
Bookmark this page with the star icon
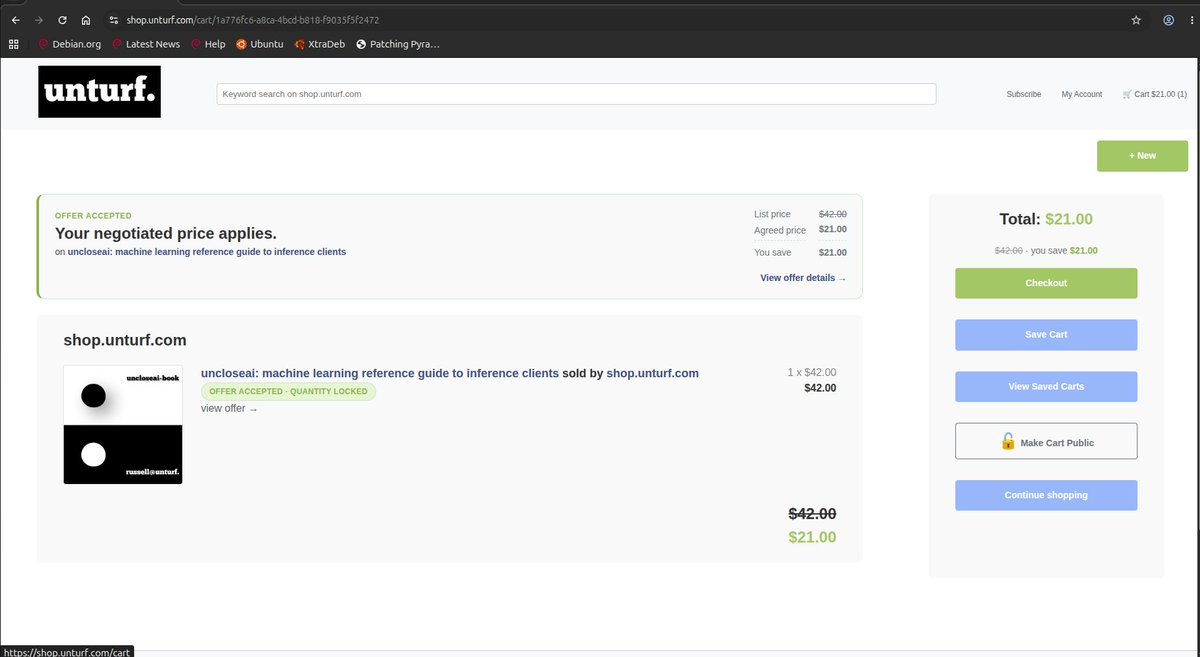1136,20
